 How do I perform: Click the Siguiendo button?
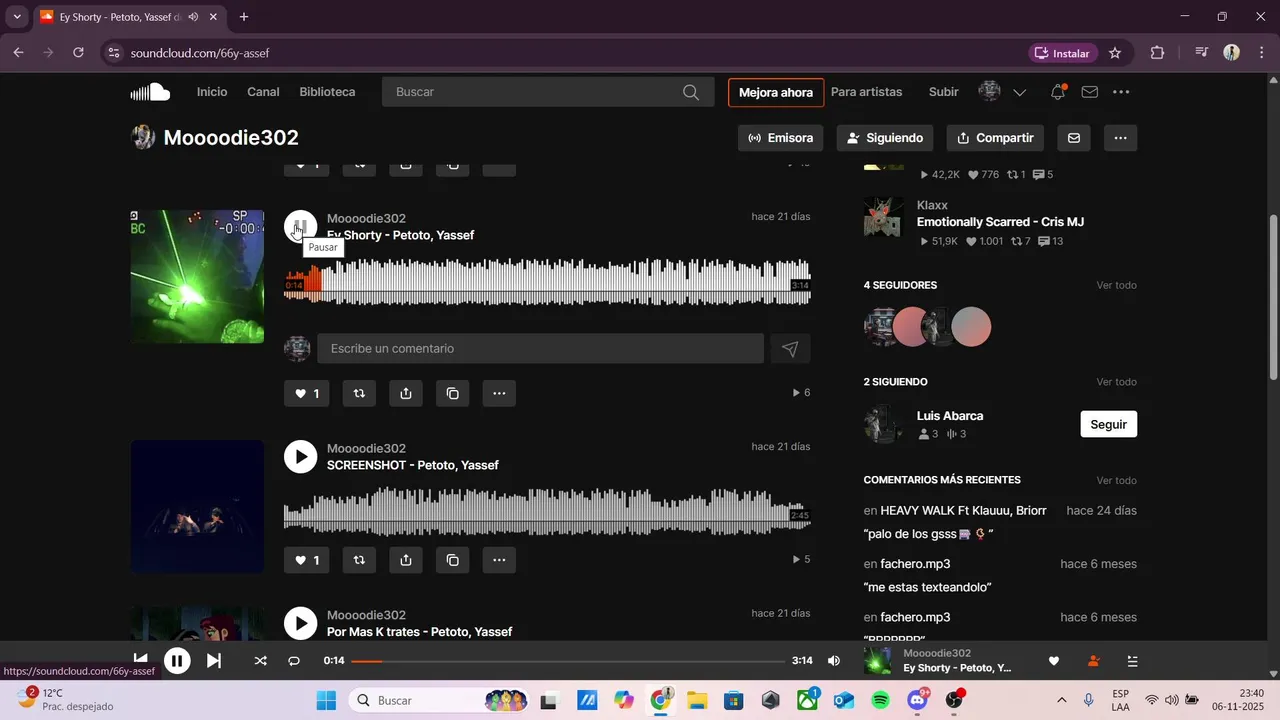click(885, 138)
